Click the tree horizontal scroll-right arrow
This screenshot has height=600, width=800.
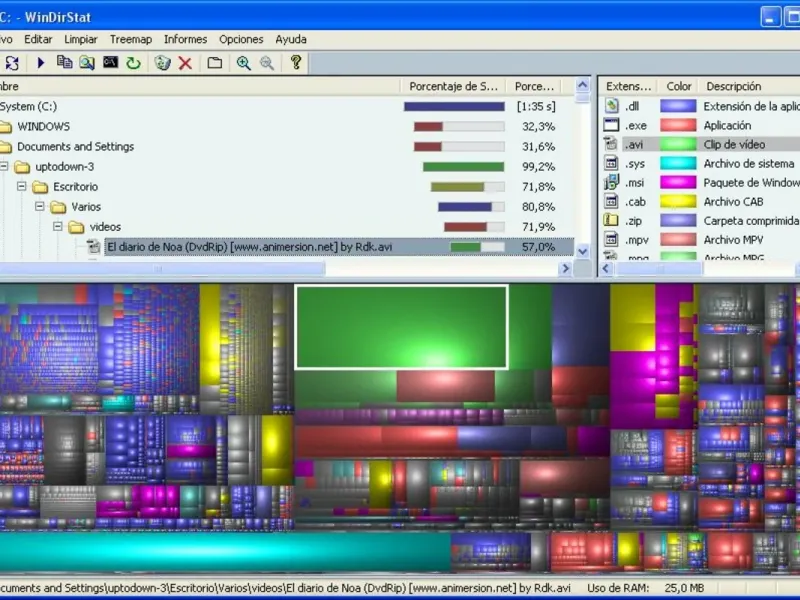coord(565,268)
